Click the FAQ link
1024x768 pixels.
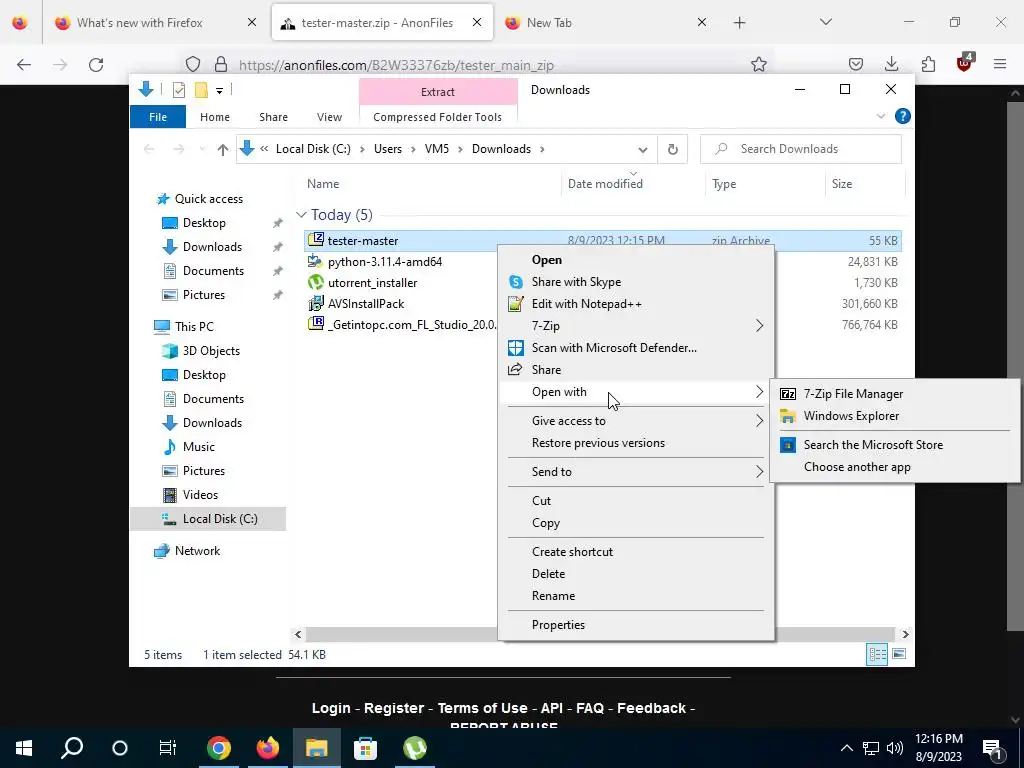590,708
